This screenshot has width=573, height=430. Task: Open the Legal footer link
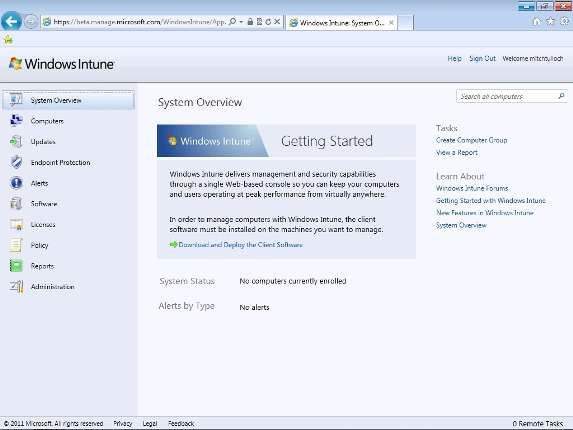[x=149, y=423]
